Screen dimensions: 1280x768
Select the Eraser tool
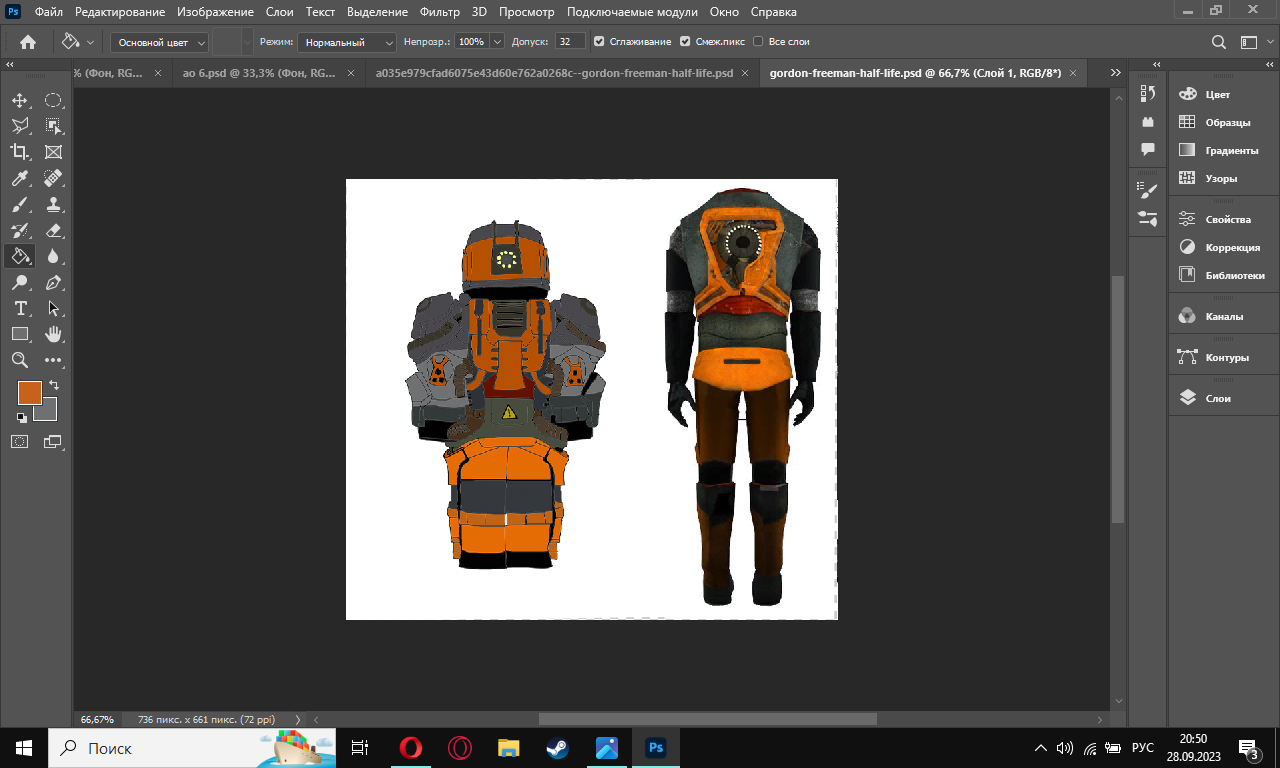[53, 230]
